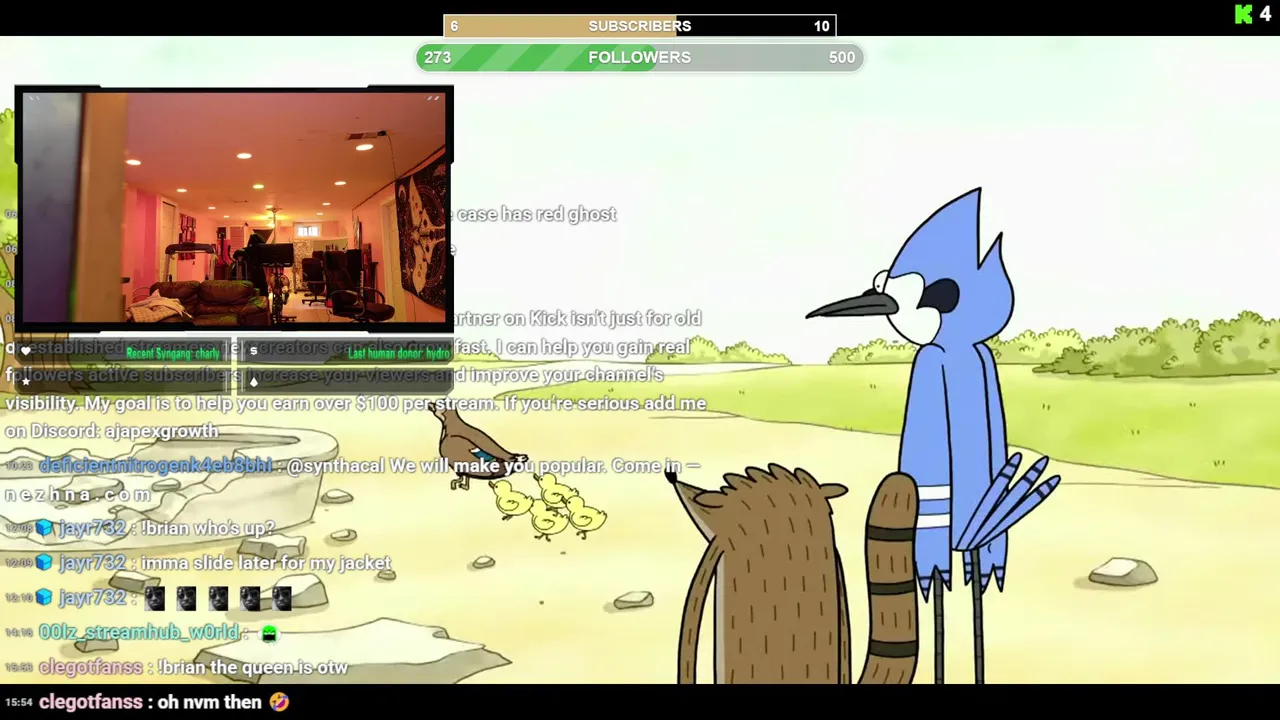Viewport: 1280px width, 720px height.
Task: Click the green Kick logo
Action: [x=1244, y=14]
